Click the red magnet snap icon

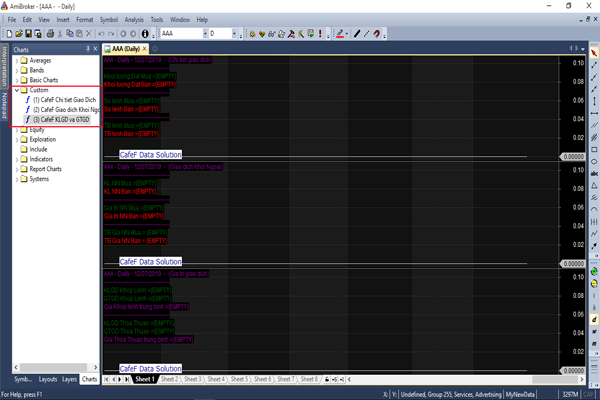[377, 34]
